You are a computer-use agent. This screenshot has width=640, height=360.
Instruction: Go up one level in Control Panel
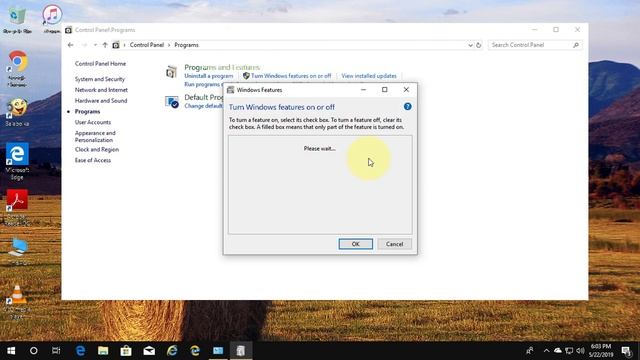pyautogui.click(x=105, y=45)
